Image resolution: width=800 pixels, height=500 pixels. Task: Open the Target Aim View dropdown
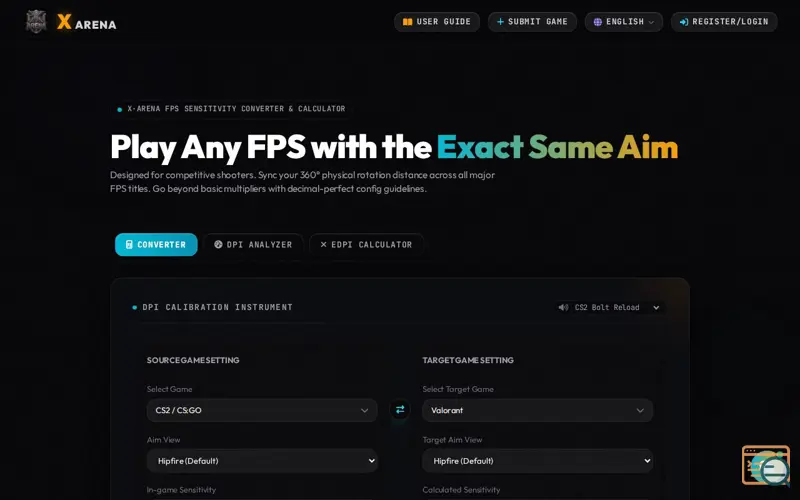pos(537,461)
